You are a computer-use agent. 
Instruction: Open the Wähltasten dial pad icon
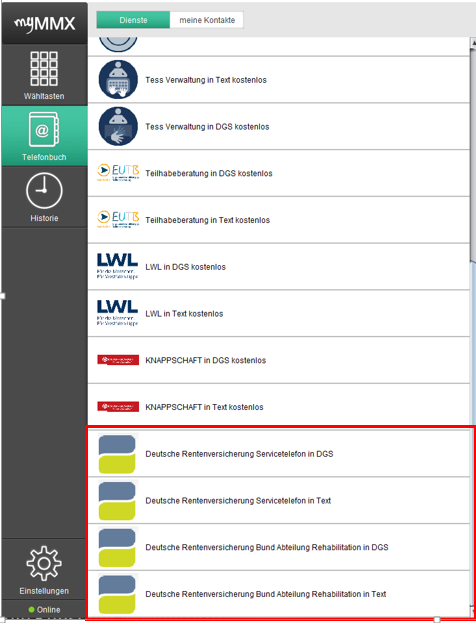44,69
